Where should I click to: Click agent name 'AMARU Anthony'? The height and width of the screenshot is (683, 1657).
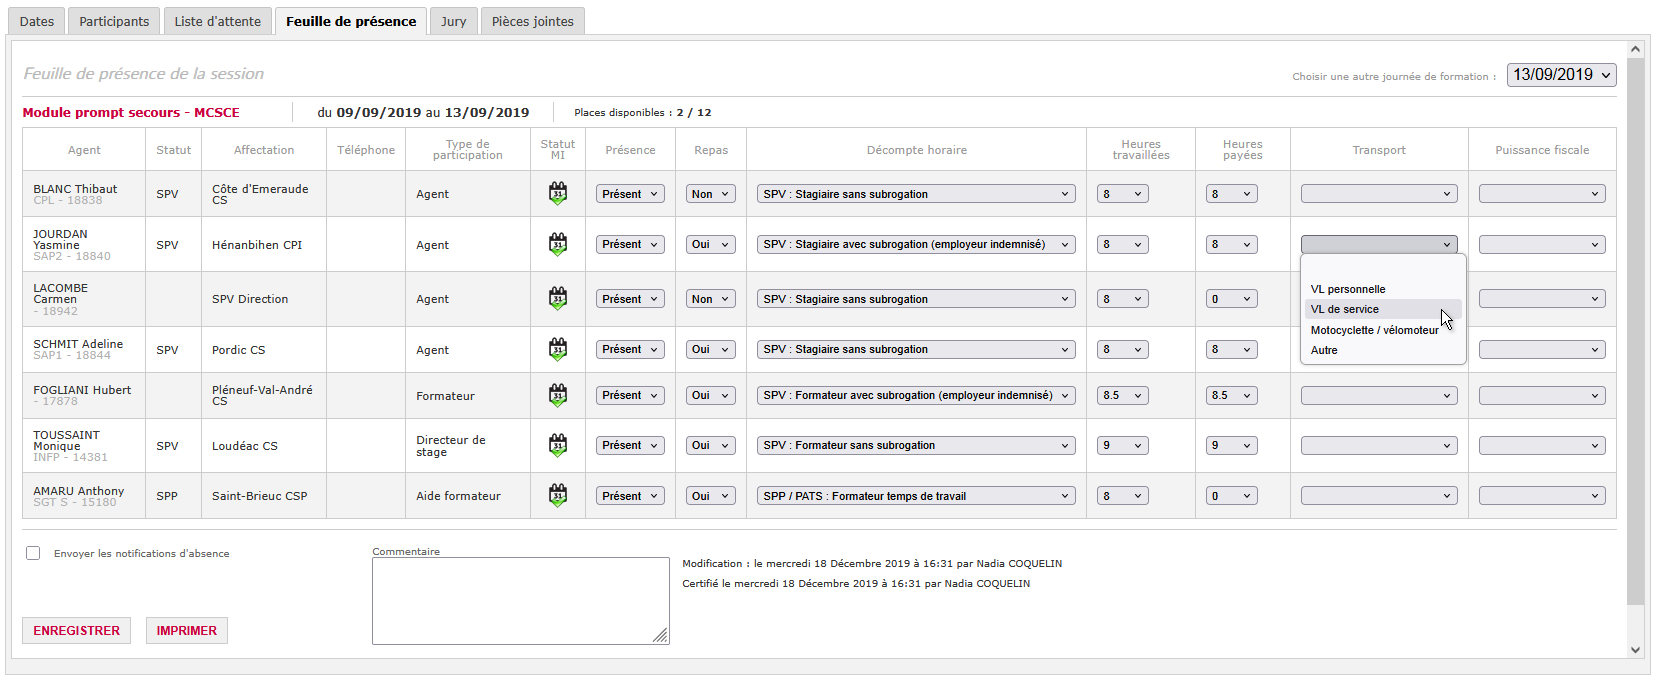coord(79,491)
